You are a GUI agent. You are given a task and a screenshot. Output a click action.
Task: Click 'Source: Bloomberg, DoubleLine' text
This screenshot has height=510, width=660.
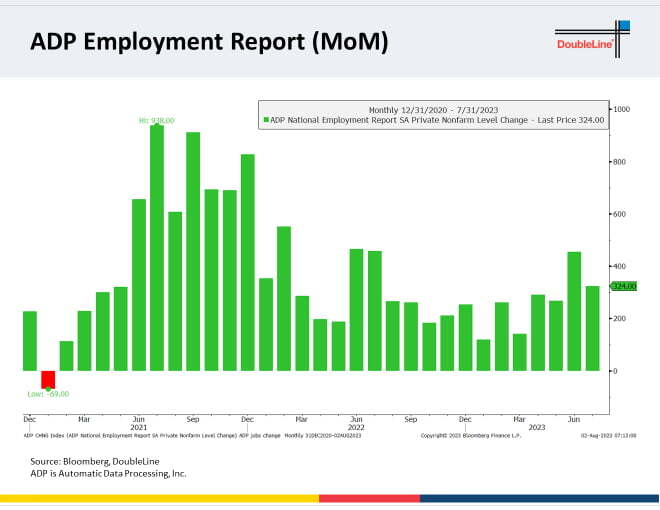click(x=95, y=461)
